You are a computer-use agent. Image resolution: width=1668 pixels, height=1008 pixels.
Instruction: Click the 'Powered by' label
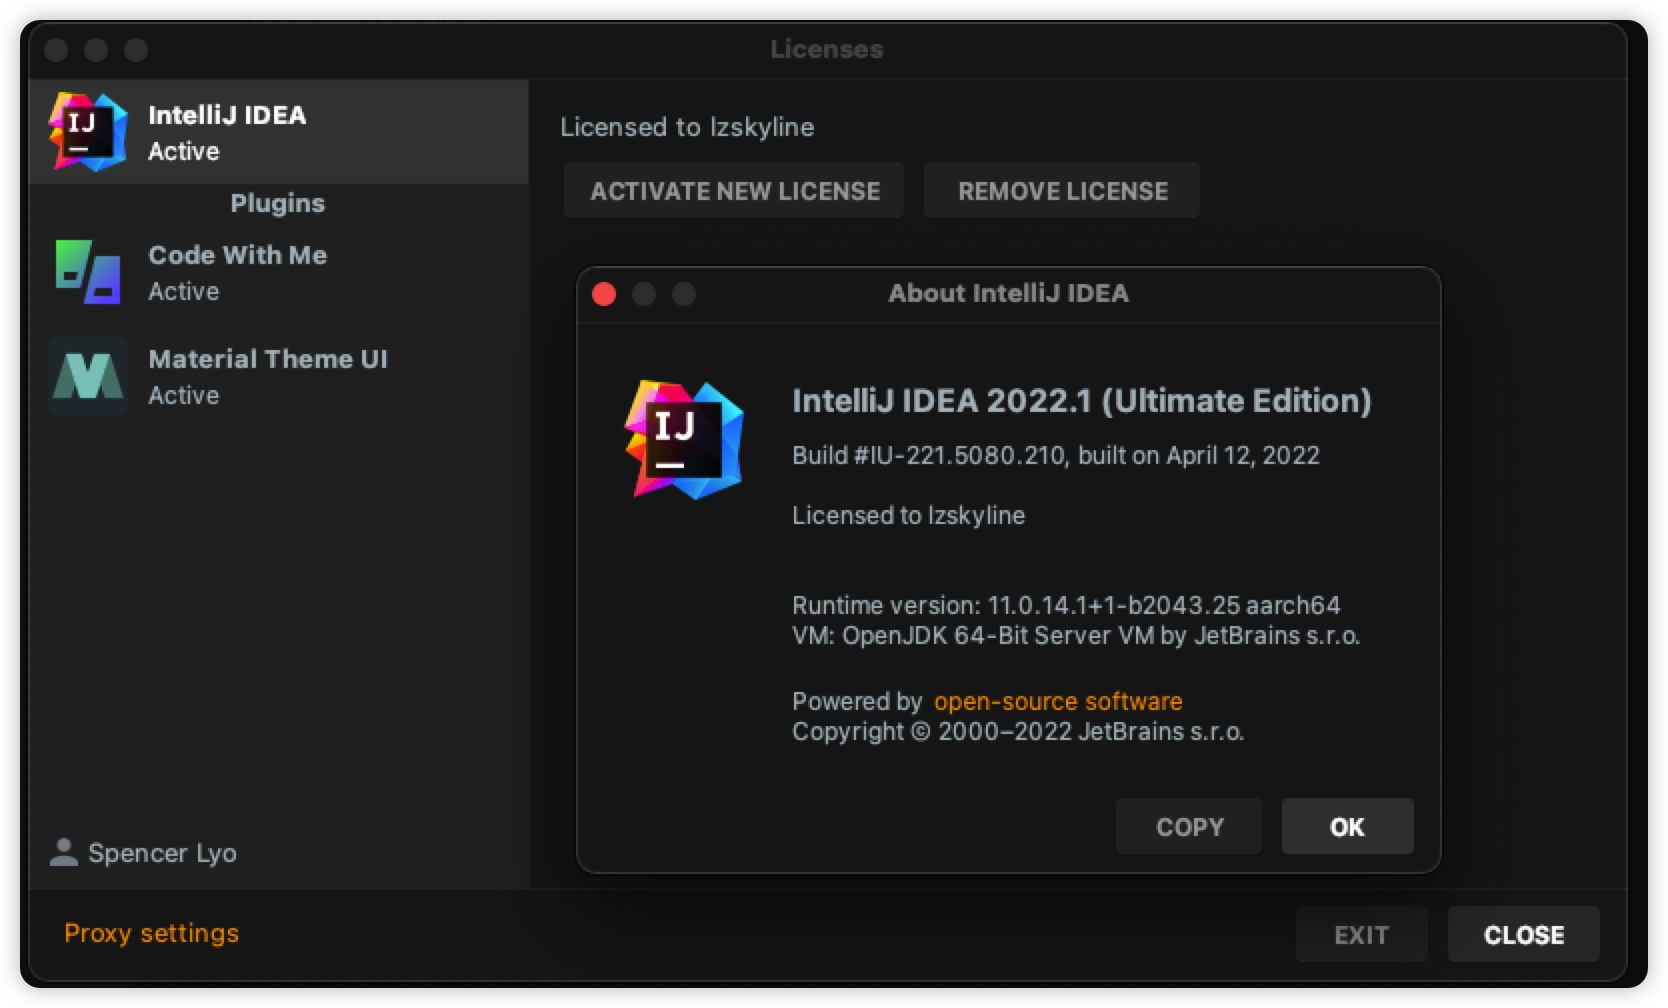857,701
